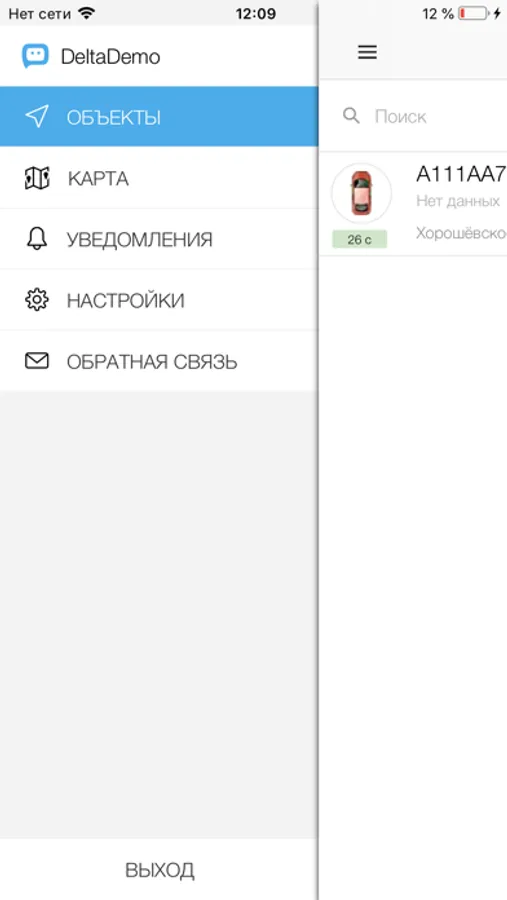507x900 pixels.
Task: Select the red car thumbnail
Action: pyautogui.click(x=361, y=193)
